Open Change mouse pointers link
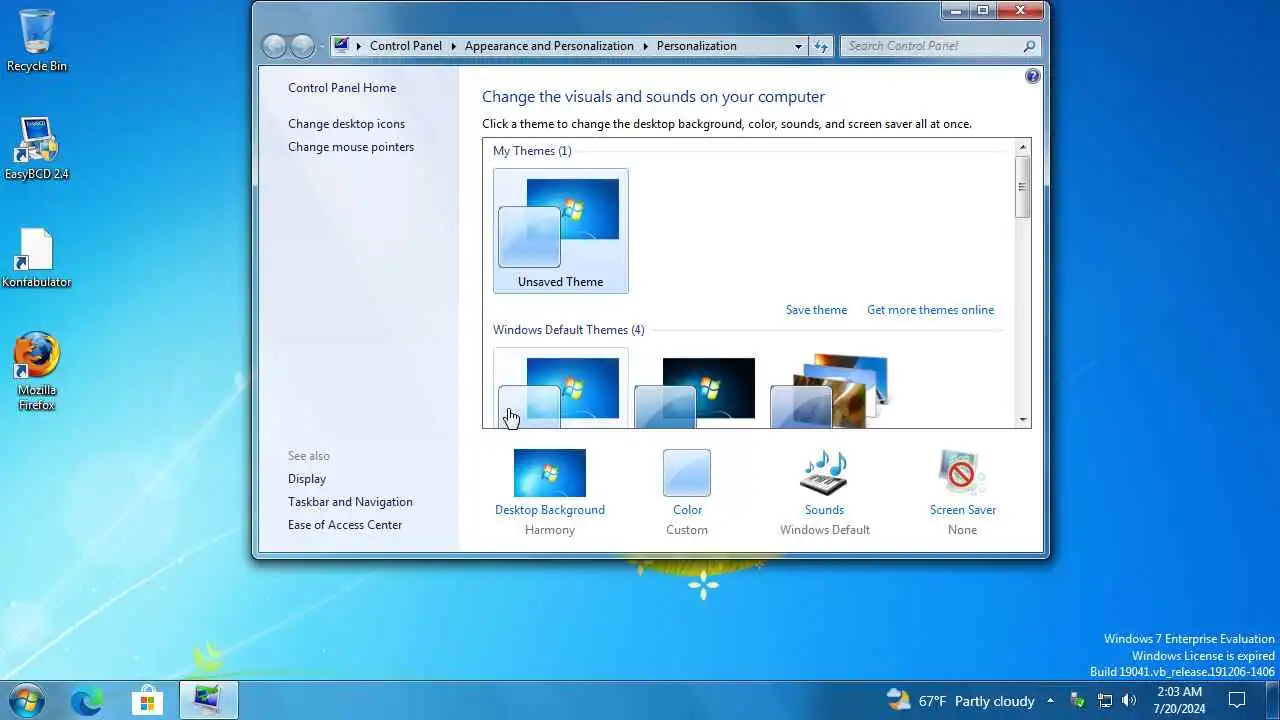The height and width of the screenshot is (720, 1280). click(x=351, y=147)
